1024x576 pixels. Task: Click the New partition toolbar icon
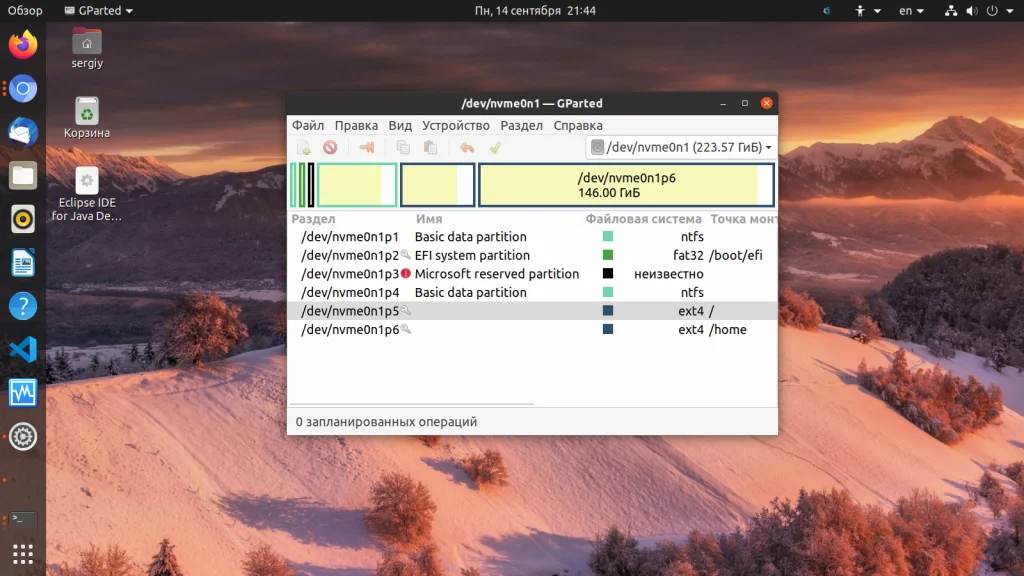coord(304,148)
